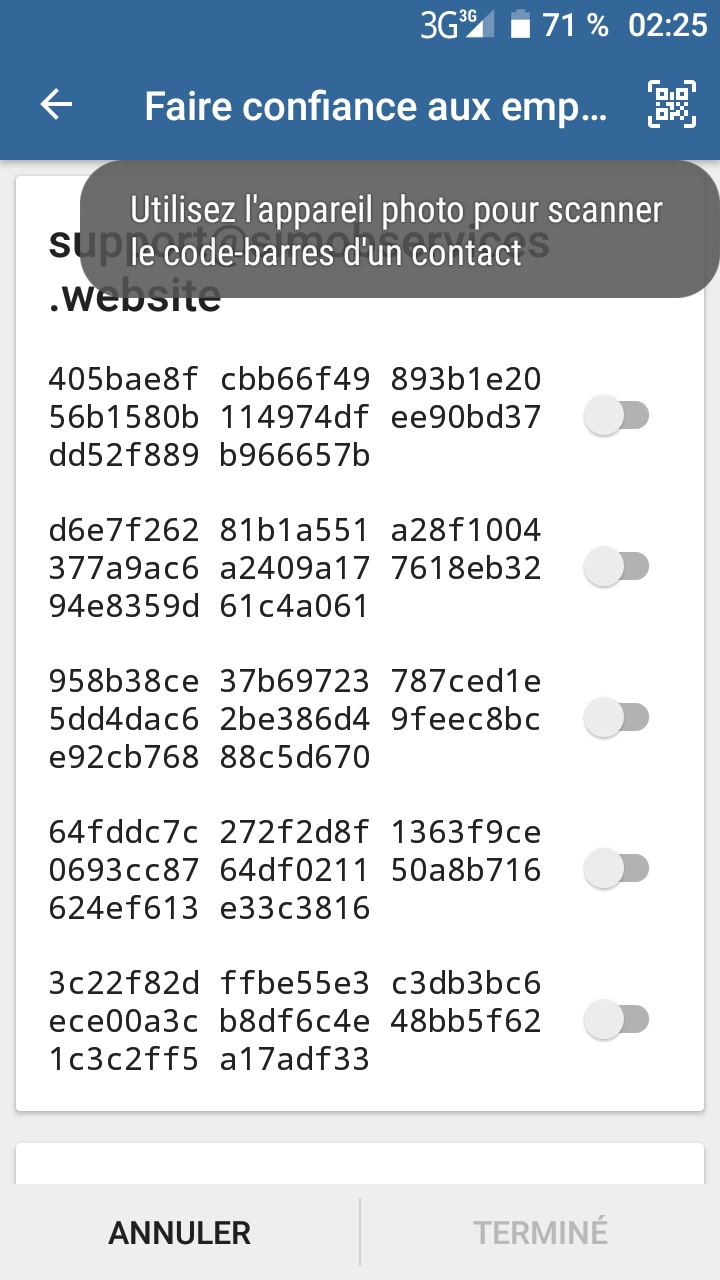This screenshot has width=720, height=1280.
Task: Tap fingerprint text beginning 958b38ce
Action: (295, 719)
